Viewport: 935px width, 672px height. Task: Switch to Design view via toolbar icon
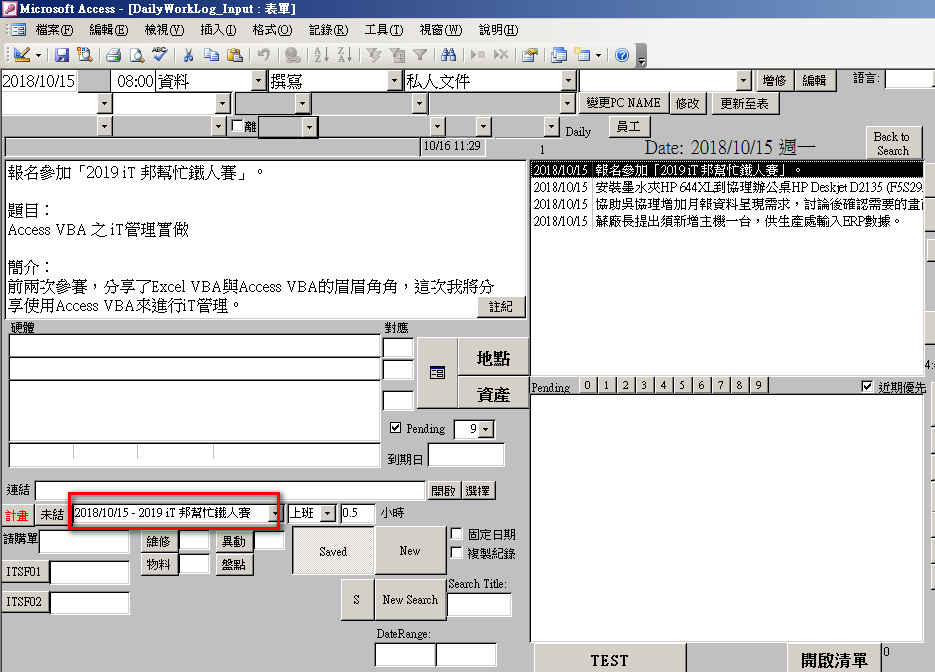[21, 55]
